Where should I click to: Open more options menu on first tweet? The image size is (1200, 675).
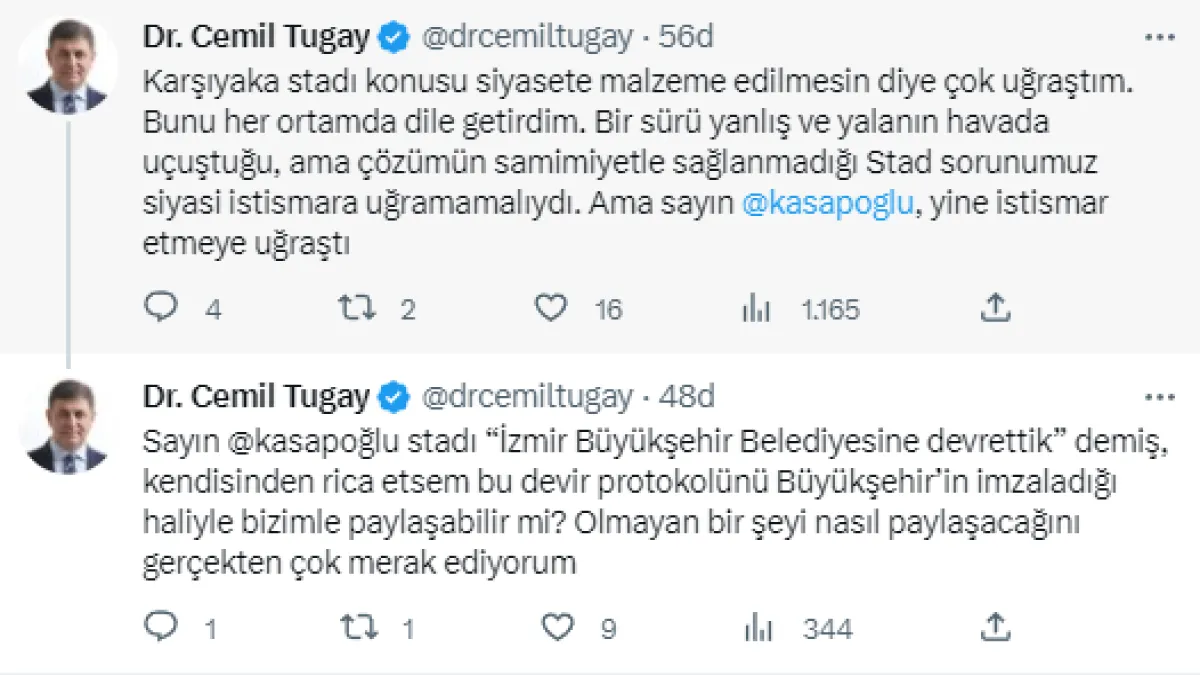point(1159,38)
